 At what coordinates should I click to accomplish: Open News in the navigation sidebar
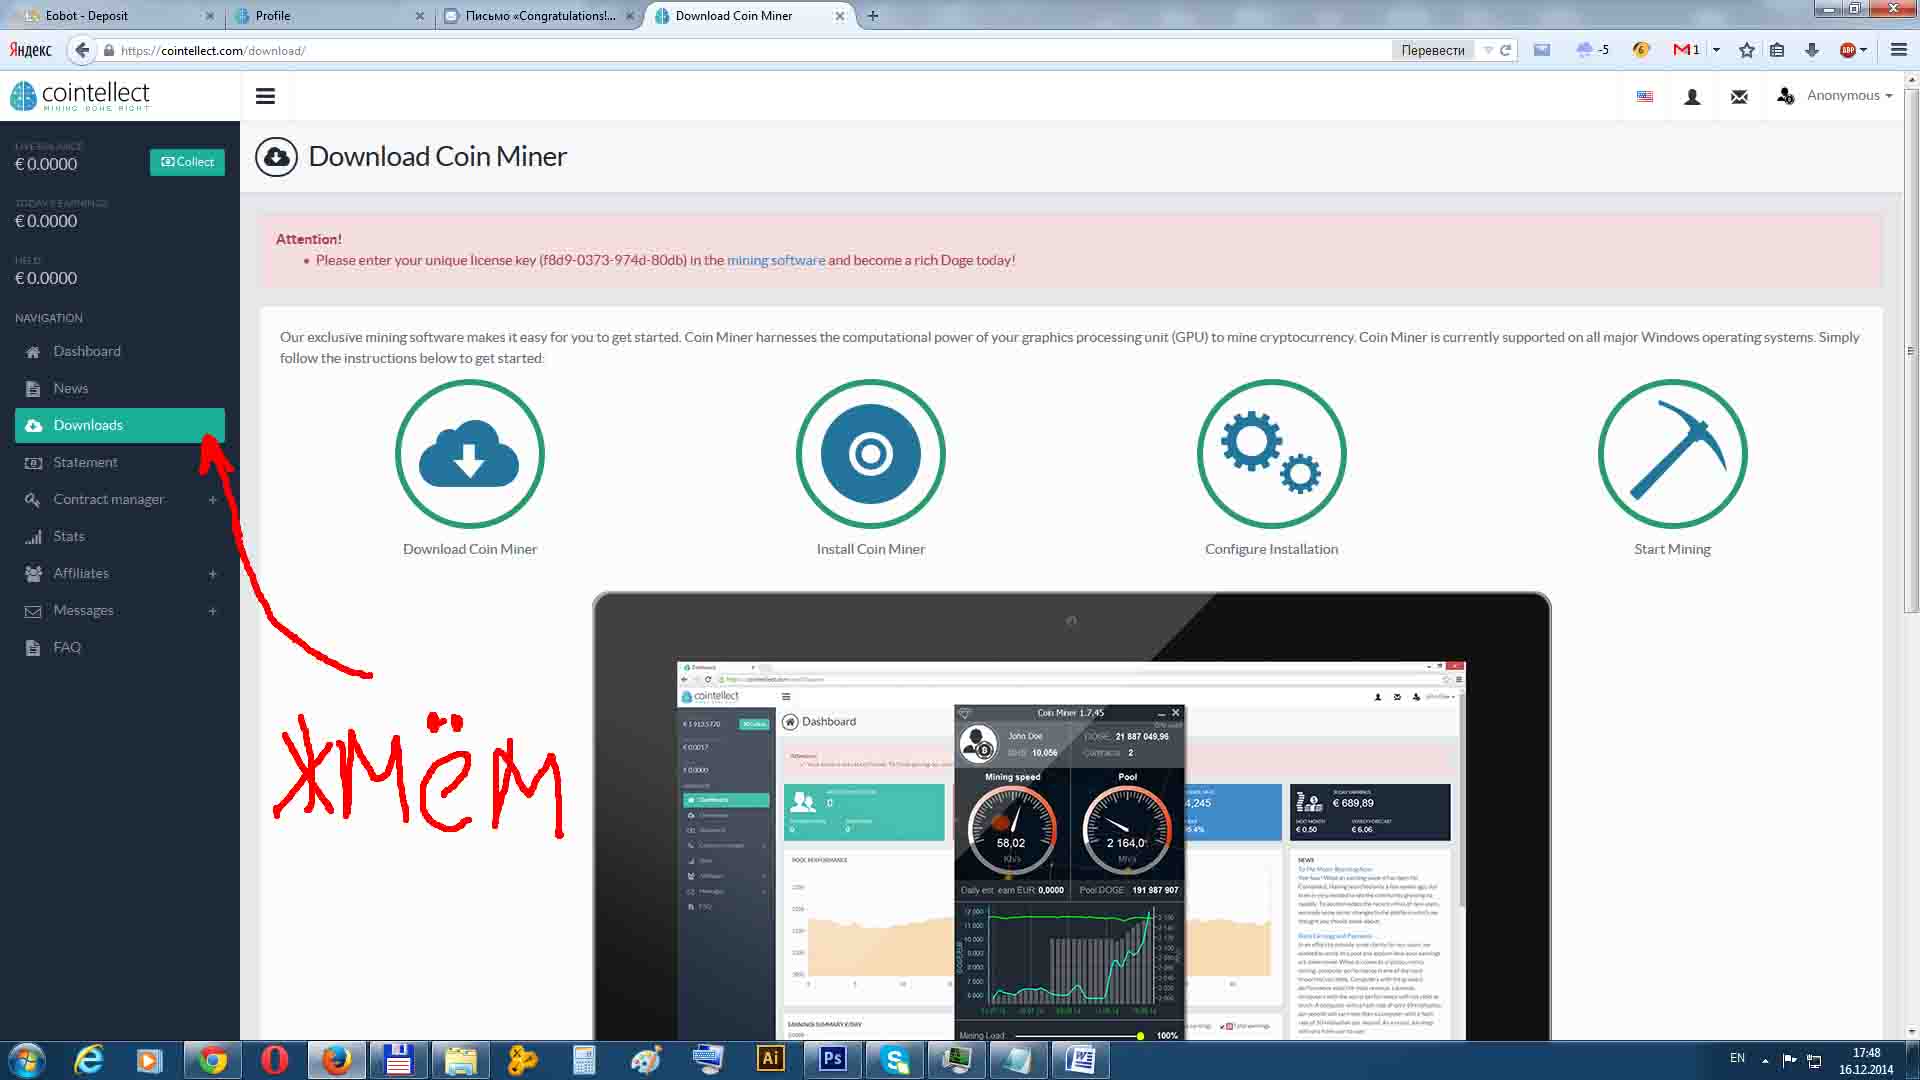pyautogui.click(x=120, y=388)
